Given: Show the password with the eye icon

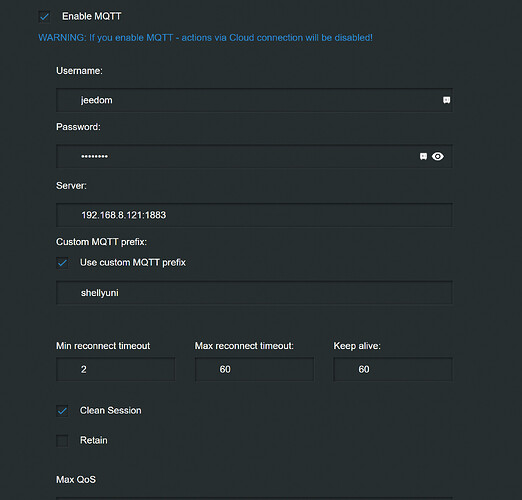Looking at the screenshot, I should 438,156.
